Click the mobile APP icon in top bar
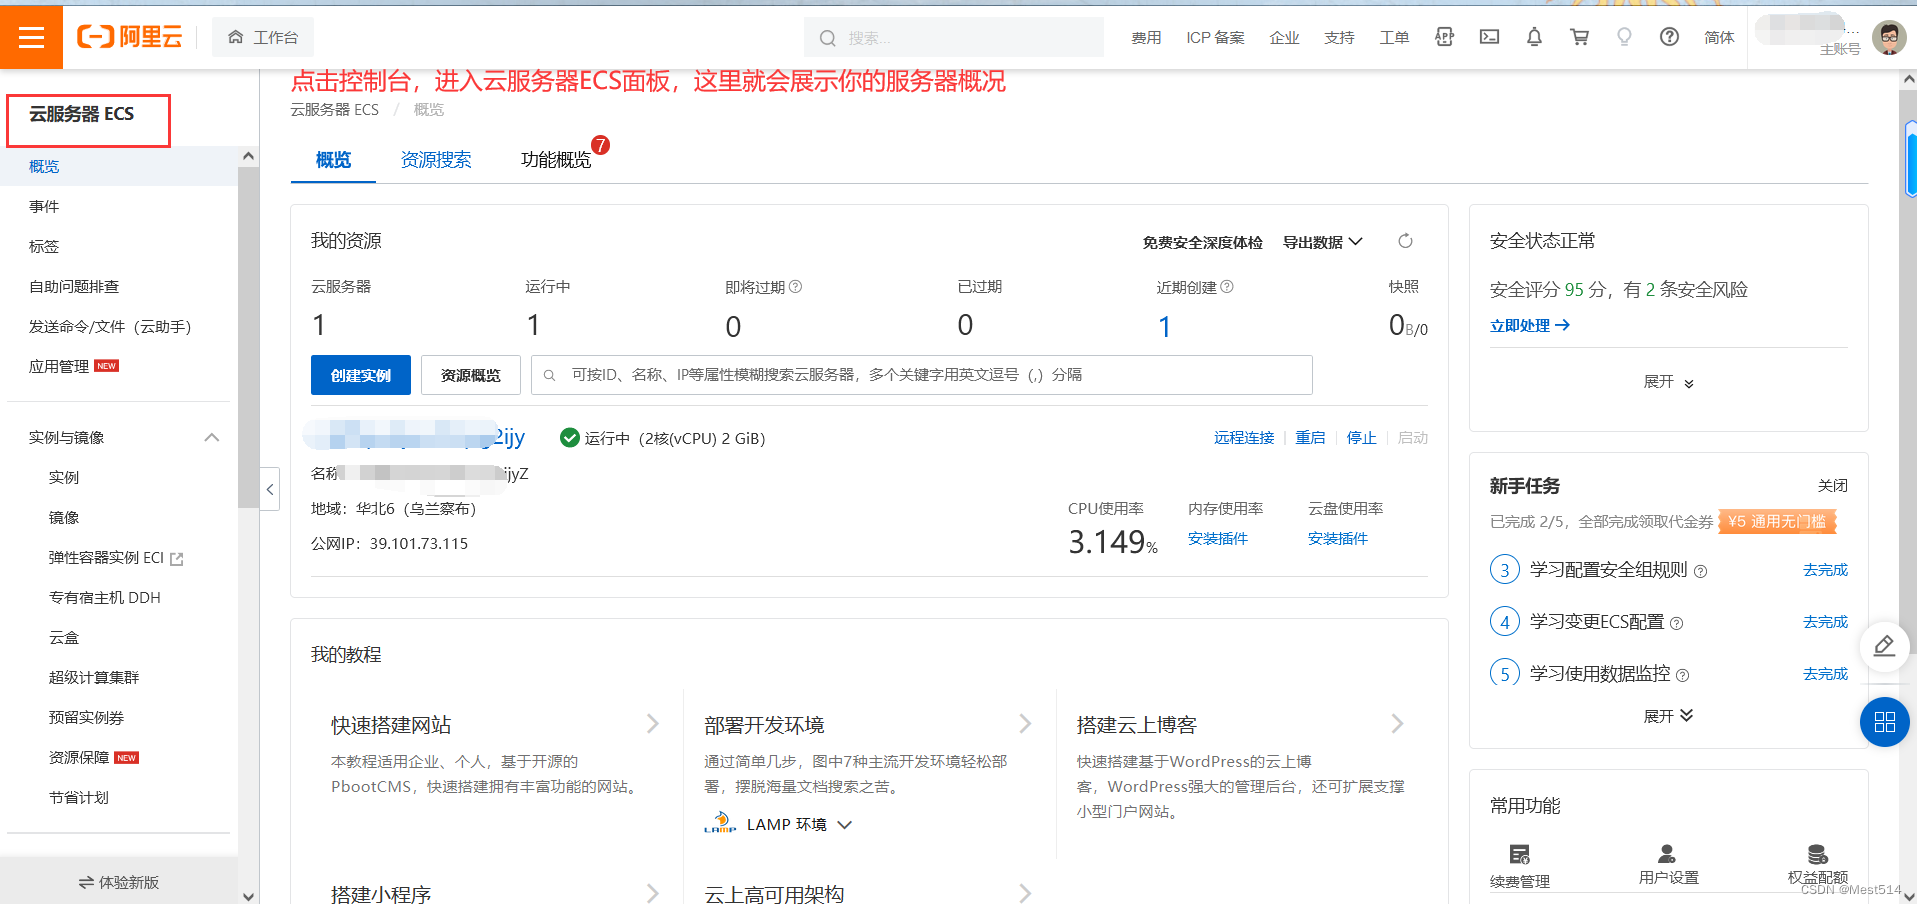This screenshot has height=904, width=1917. click(x=1444, y=36)
